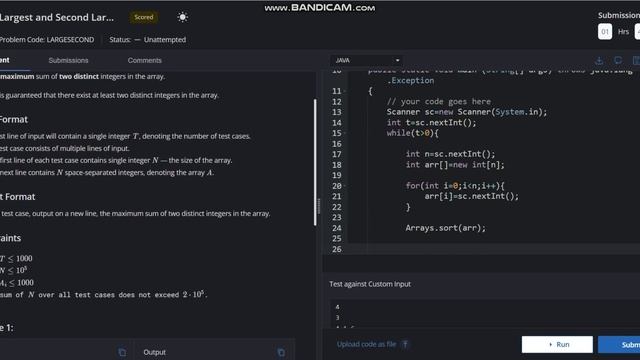Click the for loop line 20 code
This screenshot has width=640, height=360.
455,186
